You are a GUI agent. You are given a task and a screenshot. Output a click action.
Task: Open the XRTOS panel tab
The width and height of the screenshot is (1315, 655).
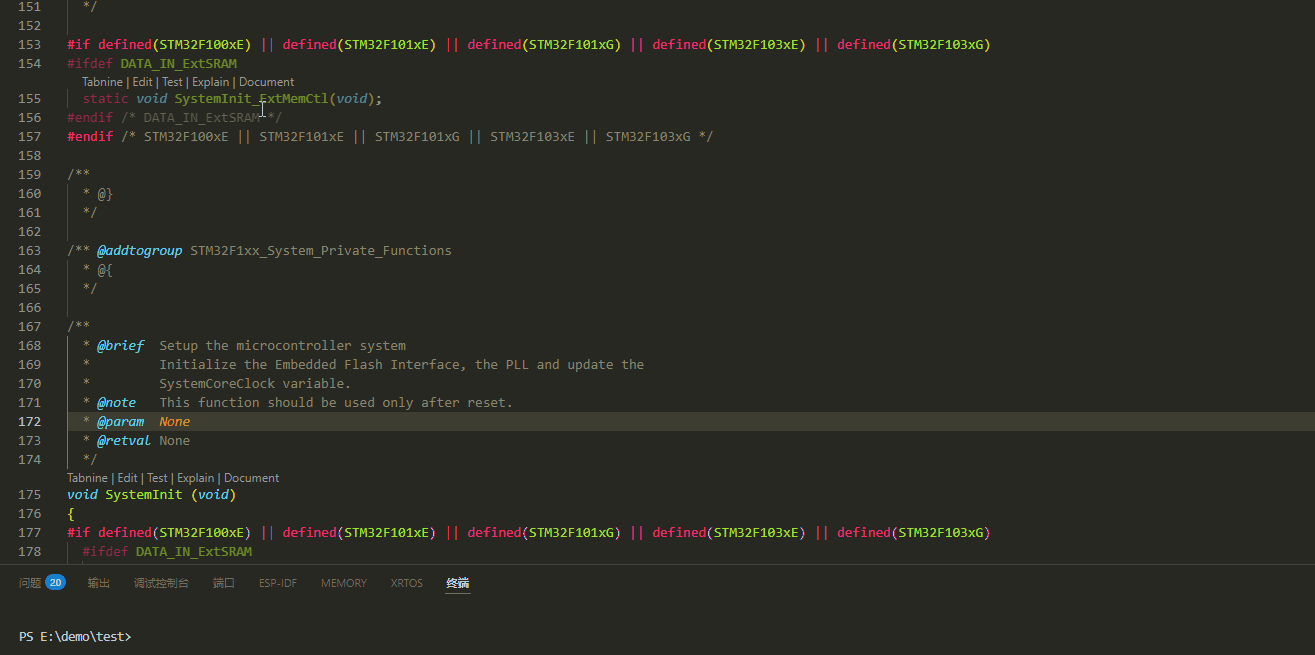click(406, 582)
